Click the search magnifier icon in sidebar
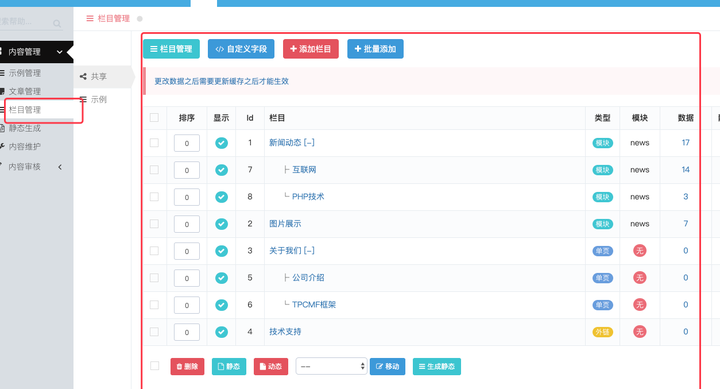Screen dimensions: 720x389 pos(57,23)
